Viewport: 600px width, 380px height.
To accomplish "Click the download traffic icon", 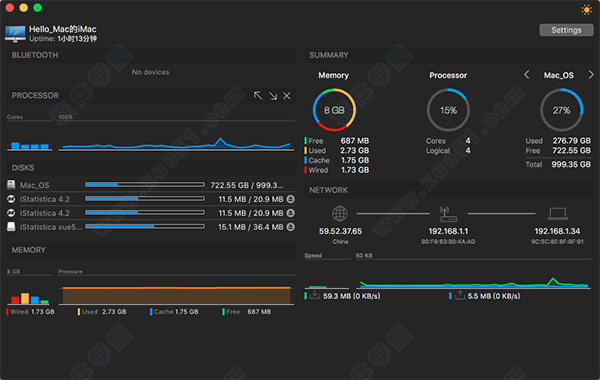I will tap(315, 295).
